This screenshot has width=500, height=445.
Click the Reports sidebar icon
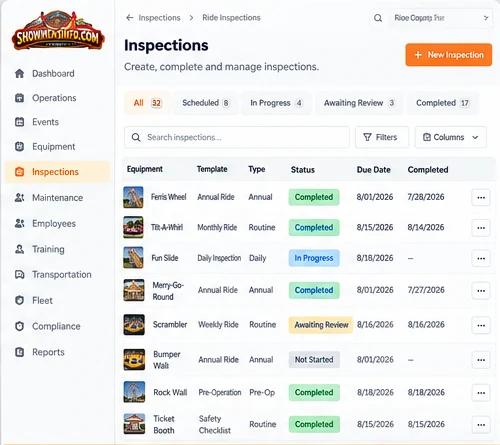click(x=20, y=352)
